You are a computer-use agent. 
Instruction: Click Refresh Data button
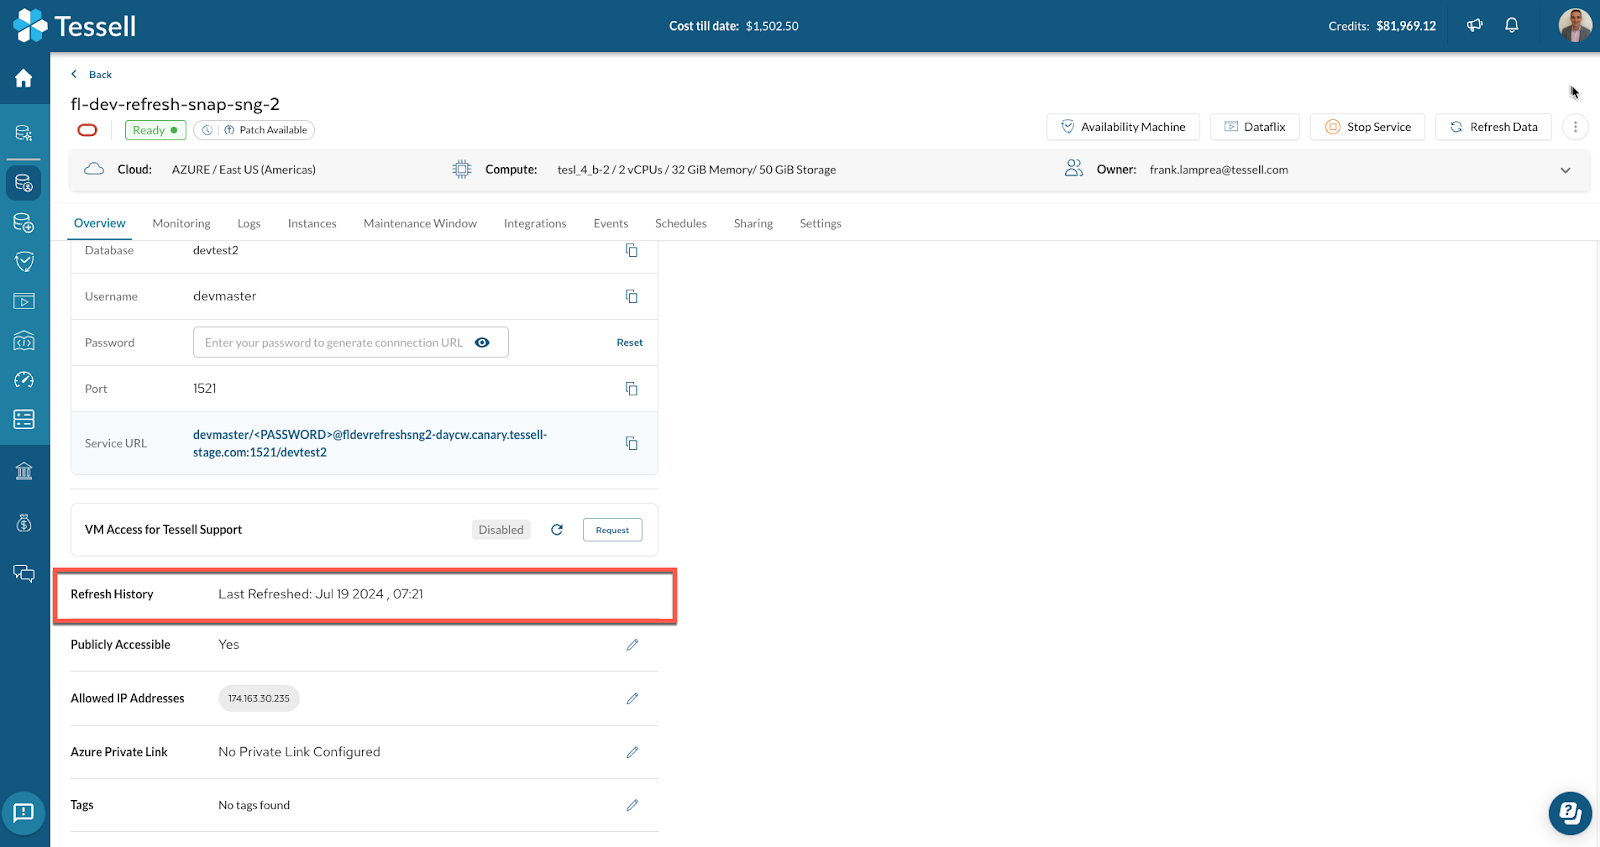point(1494,127)
